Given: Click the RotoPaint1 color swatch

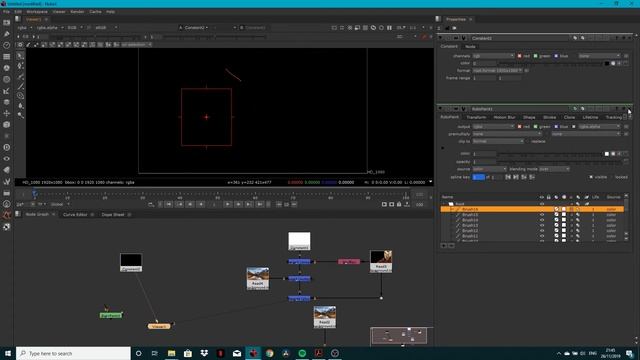Looking at the screenshot, I should (x=607, y=154).
